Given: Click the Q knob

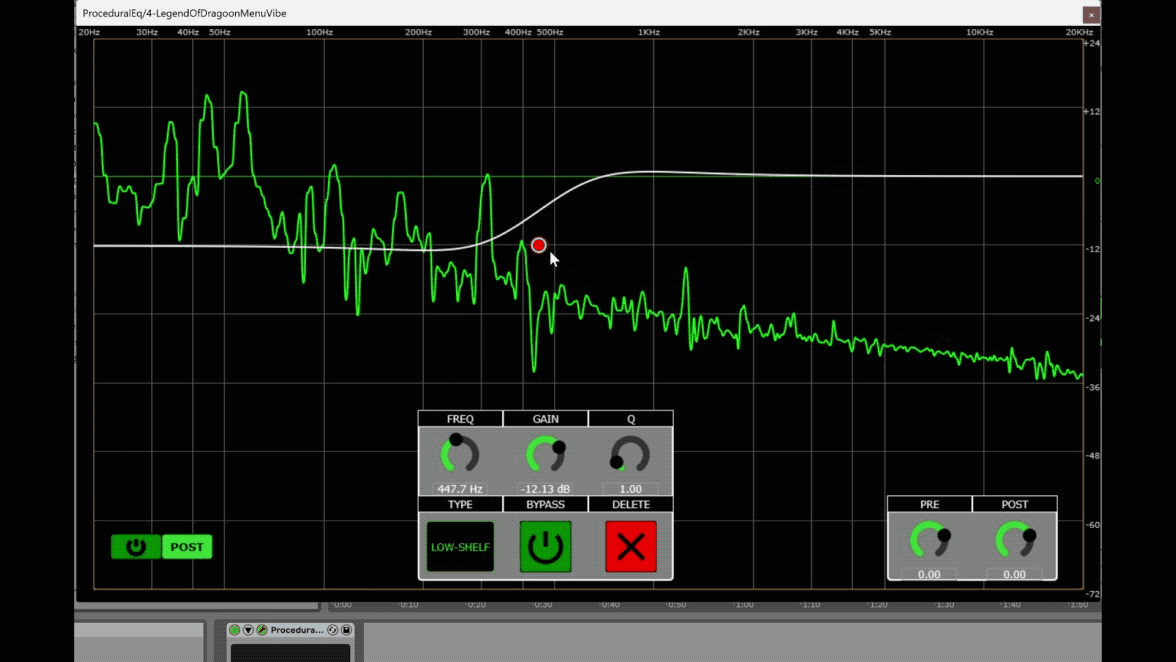Looking at the screenshot, I should (630, 455).
